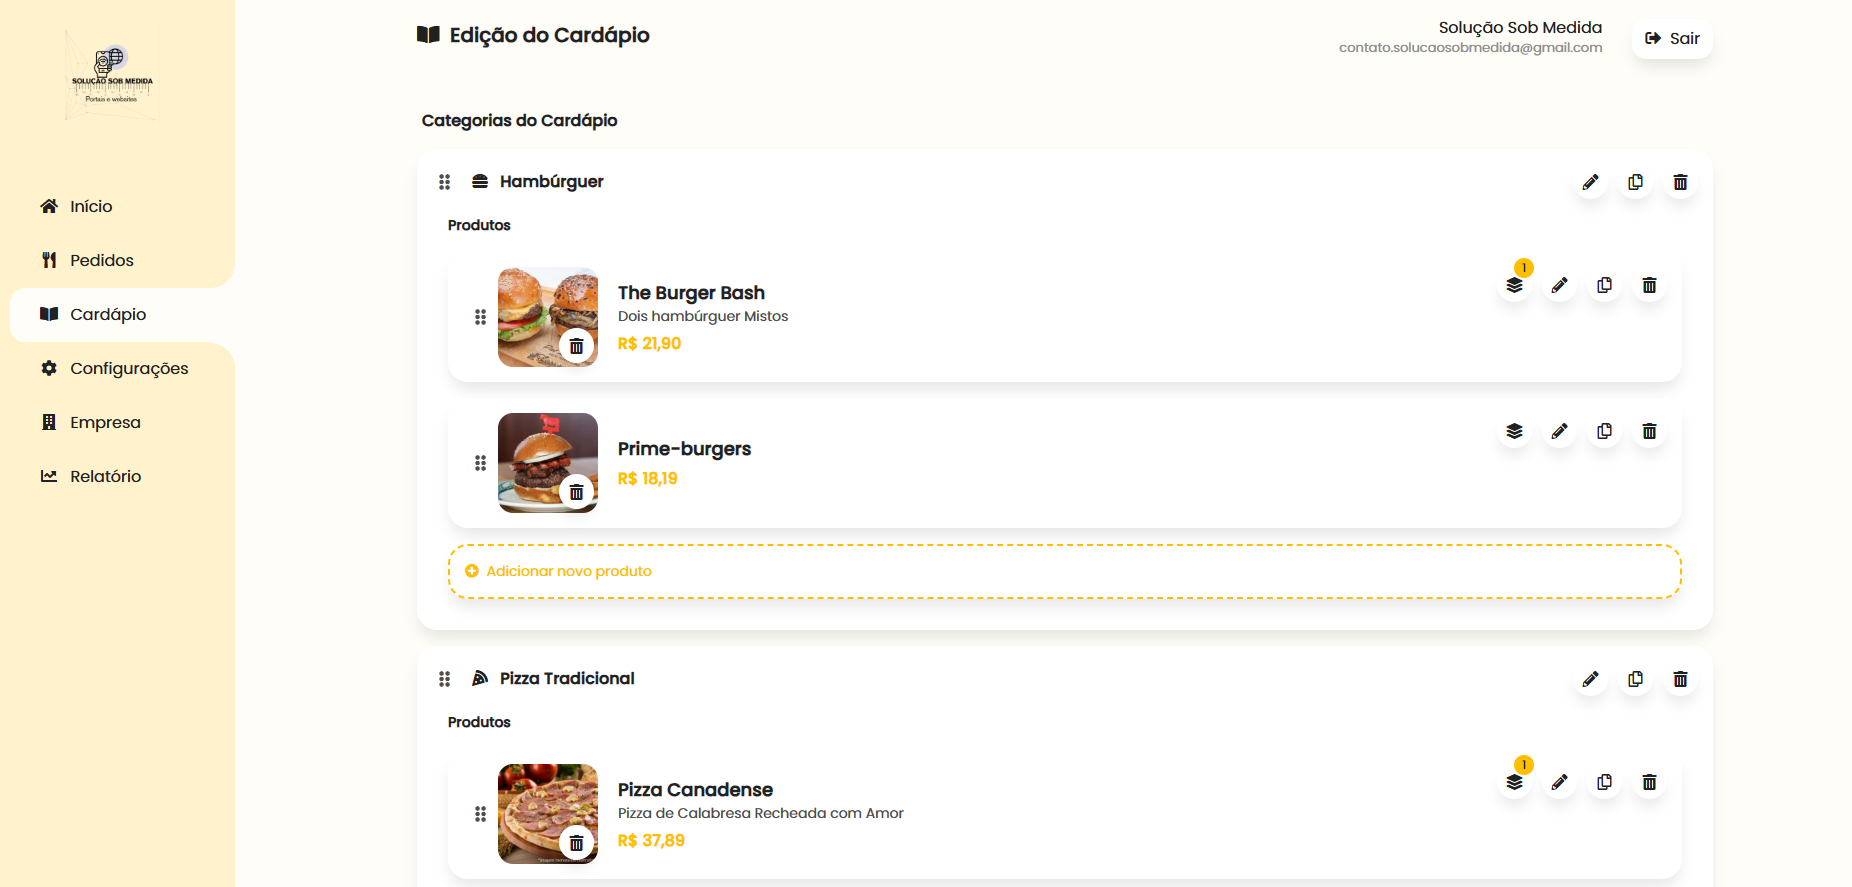Edit the Pizza Tradicional category
Viewport: 1852px width, 887px height.
pyautogui.click(x=1590, y=679)
